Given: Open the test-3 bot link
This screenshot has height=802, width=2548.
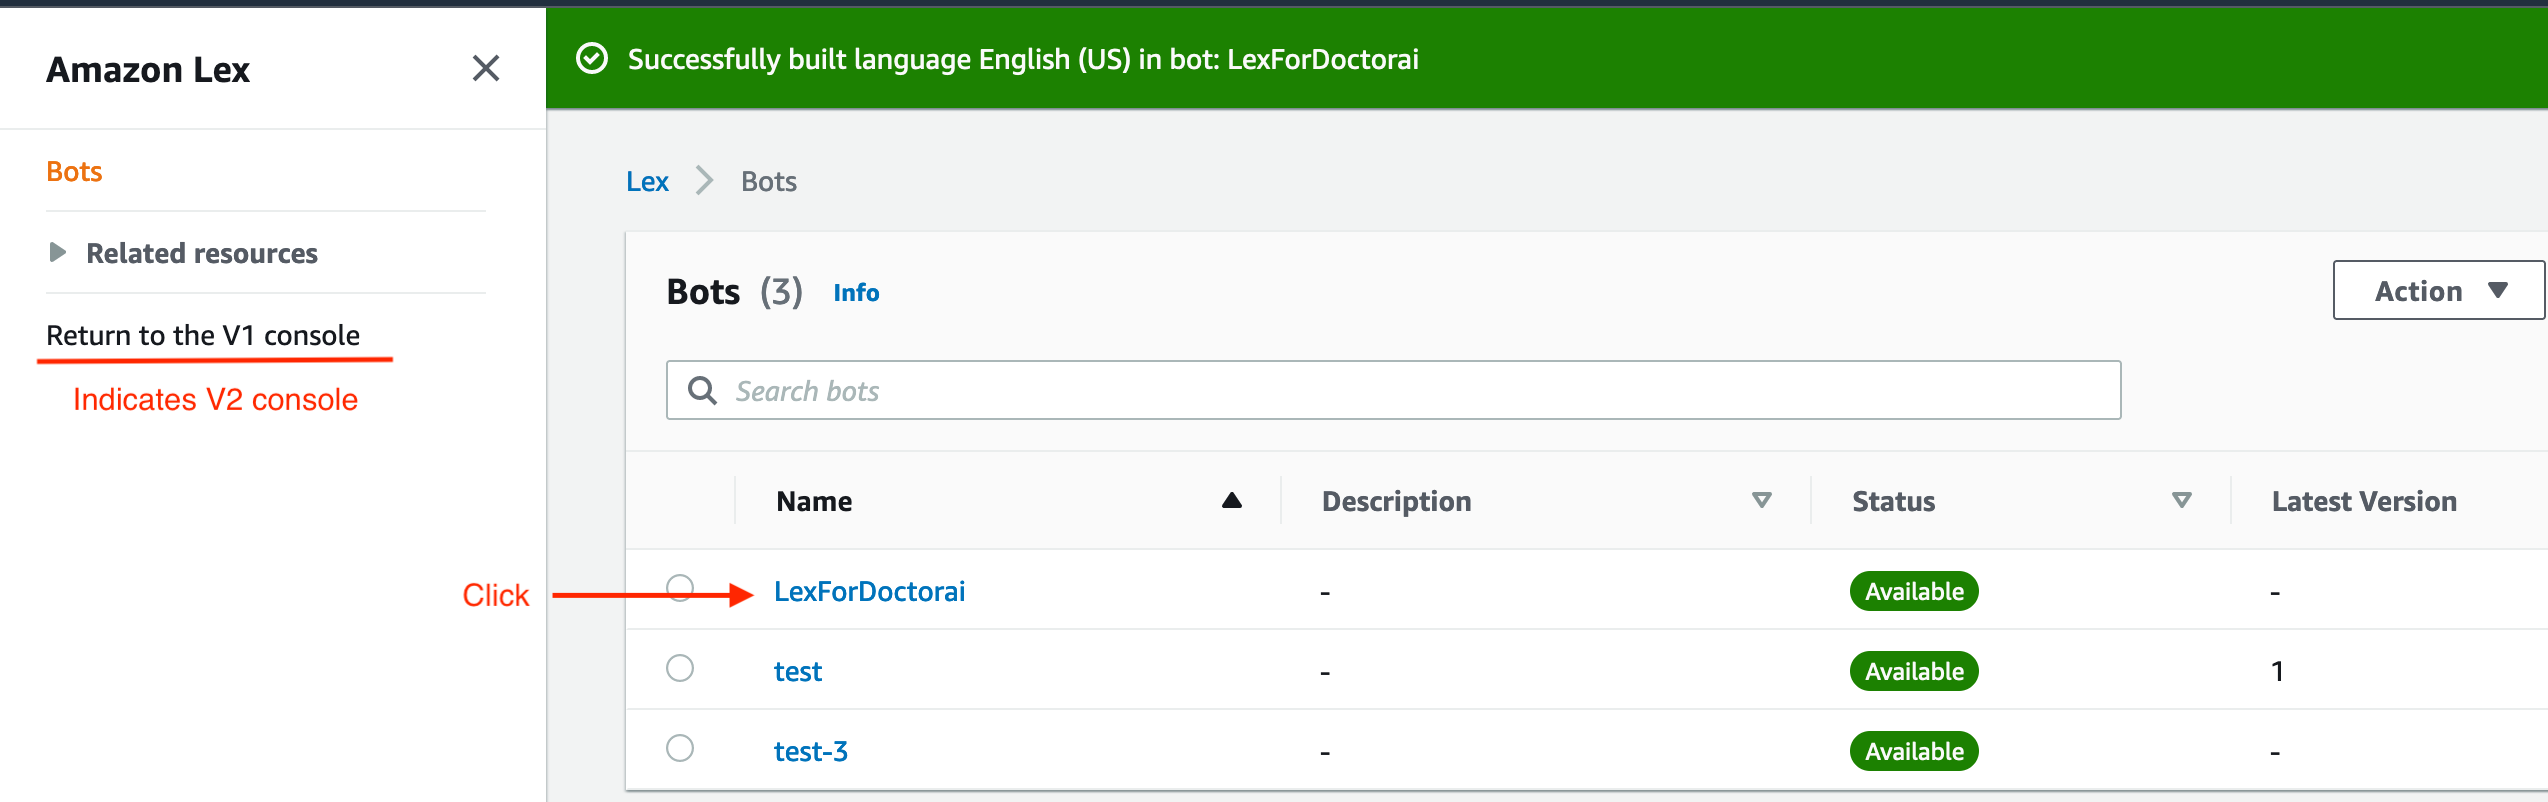Looking at the screenshot, I should [811, 751].
